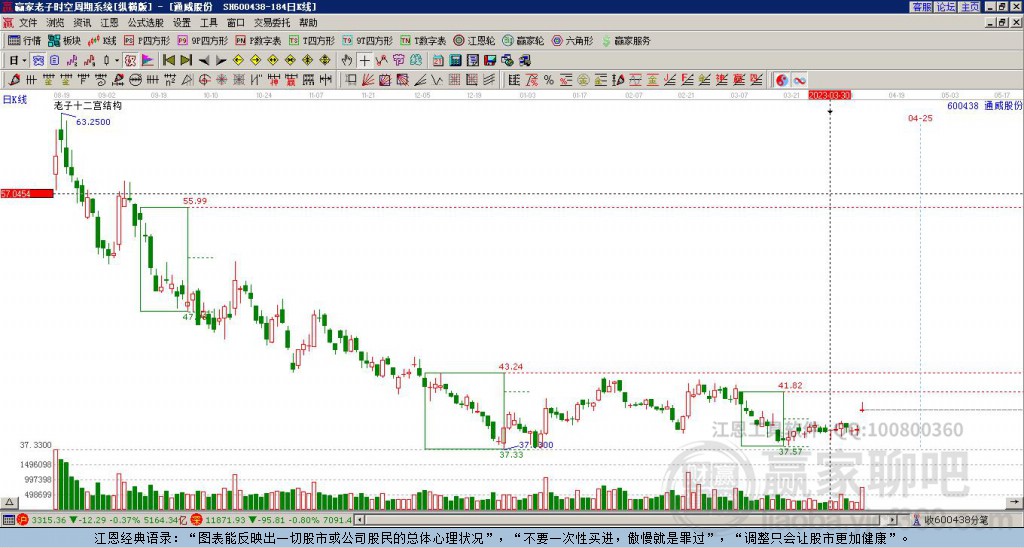Expand the candlestick style dropdown arrow
1024x548 pixels.
tap(116, 60)
